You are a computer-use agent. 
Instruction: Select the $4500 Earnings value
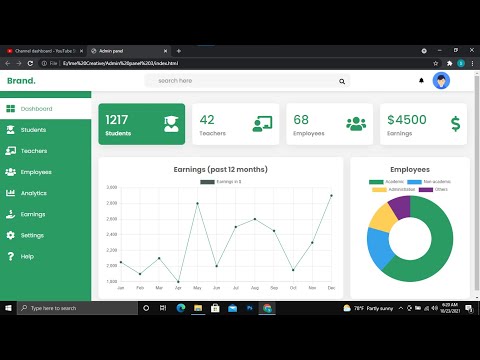click(x=407, y=120)
